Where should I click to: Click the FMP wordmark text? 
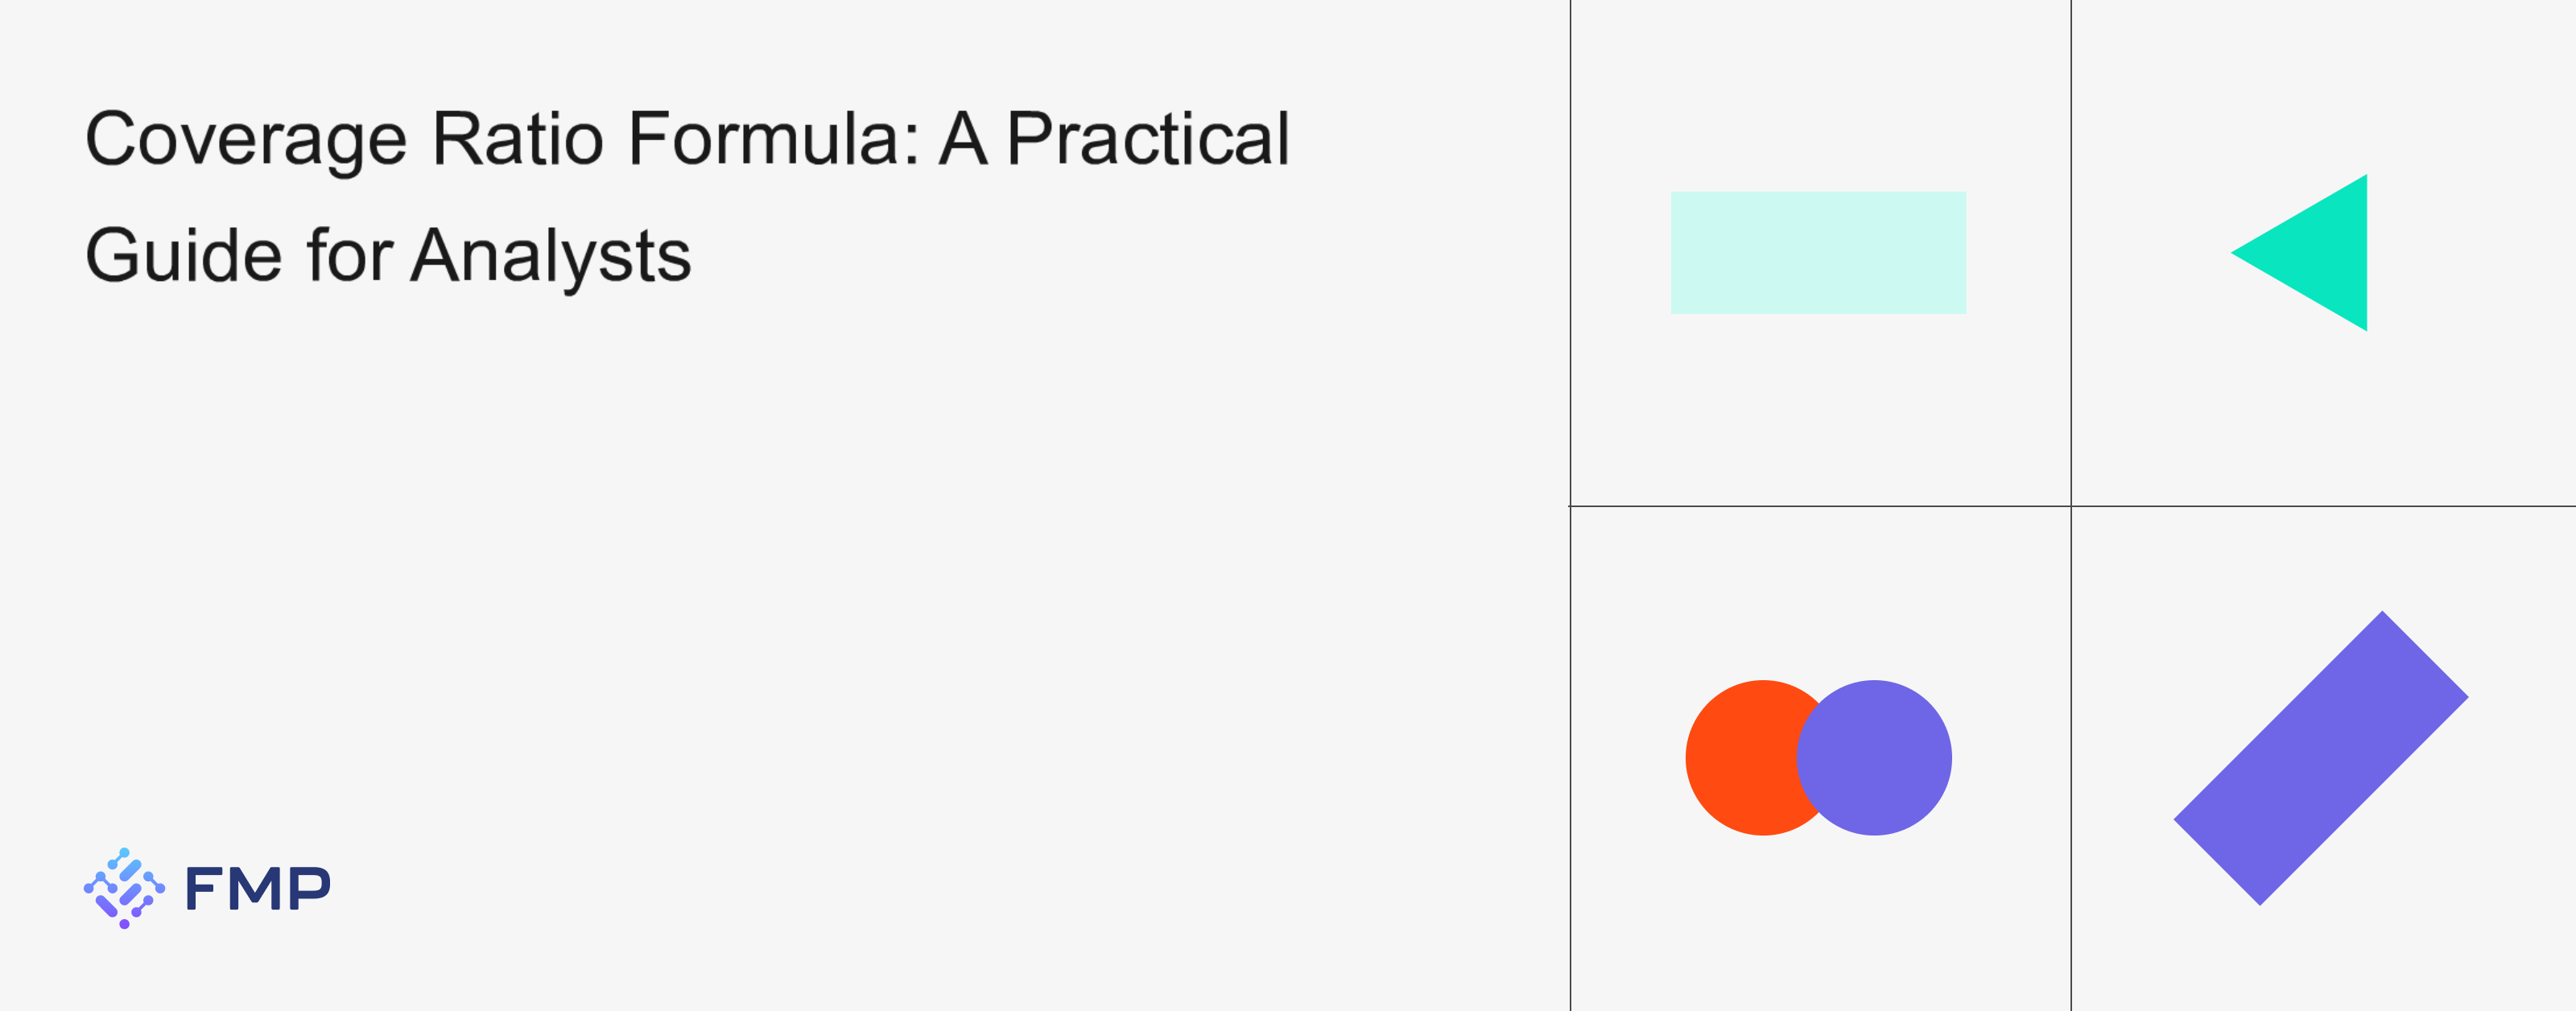257,888
